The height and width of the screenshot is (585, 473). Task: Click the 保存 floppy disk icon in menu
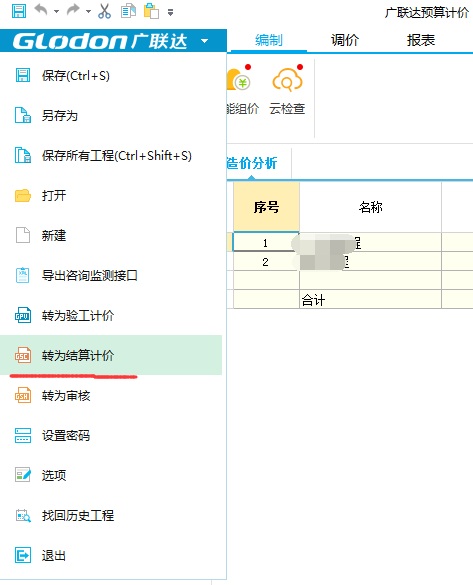[23, 75]
